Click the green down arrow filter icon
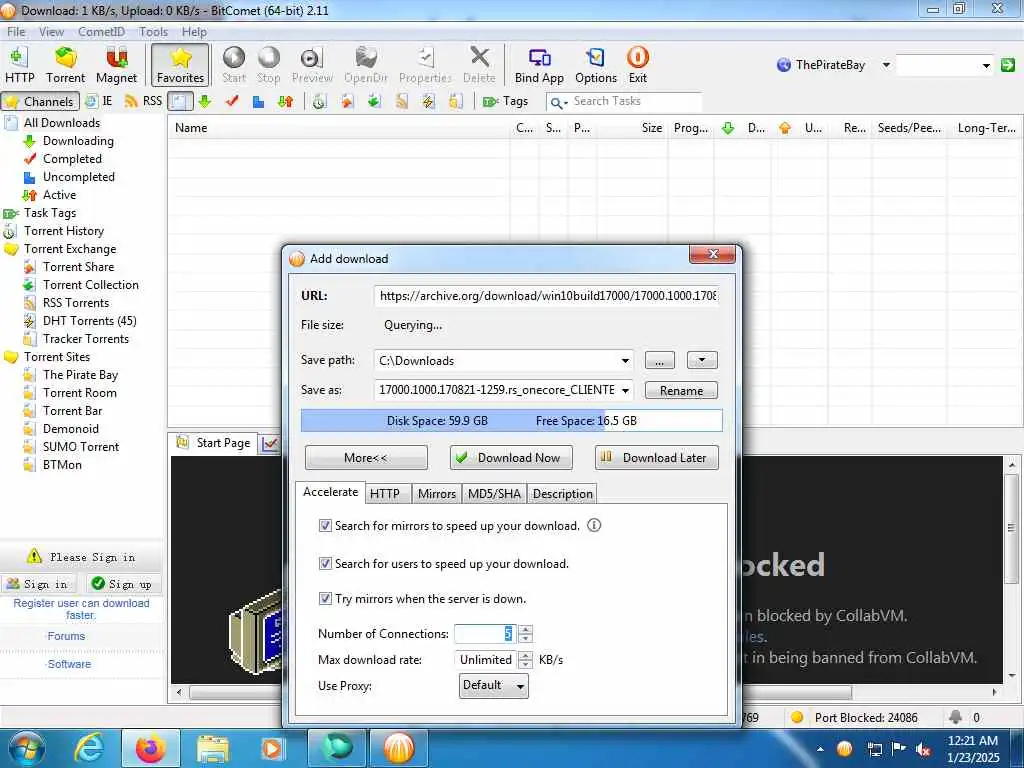 tap(205, 101)
